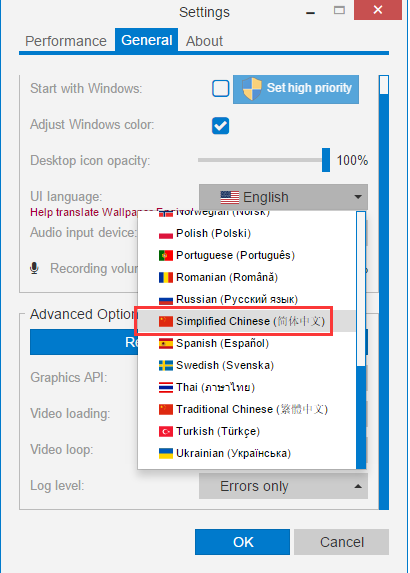The image size is (410, 573).
Task: Click the Swedish flag icon
Action: (166, 365)
